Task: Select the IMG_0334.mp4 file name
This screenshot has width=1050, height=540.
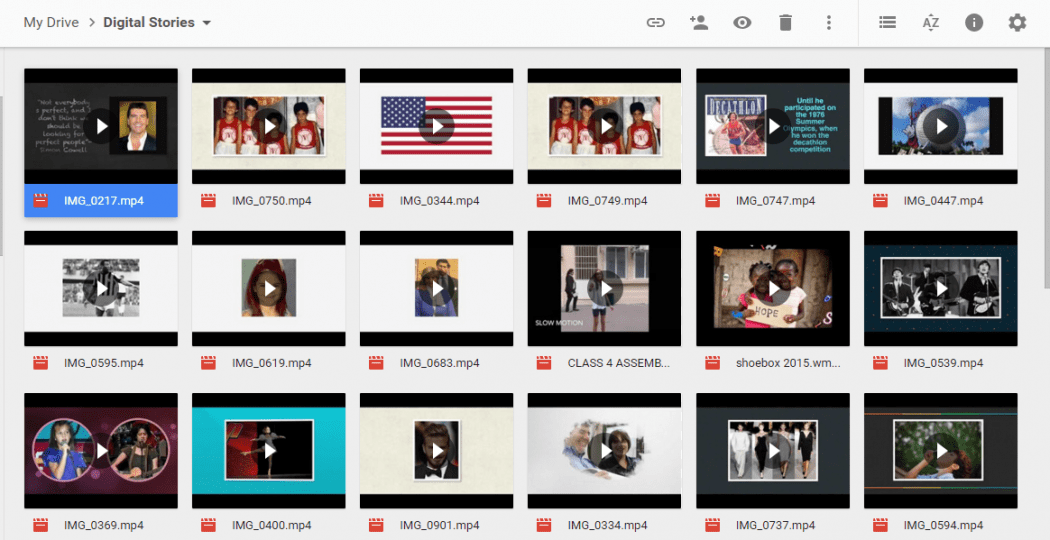Action: tap(607, 525)
